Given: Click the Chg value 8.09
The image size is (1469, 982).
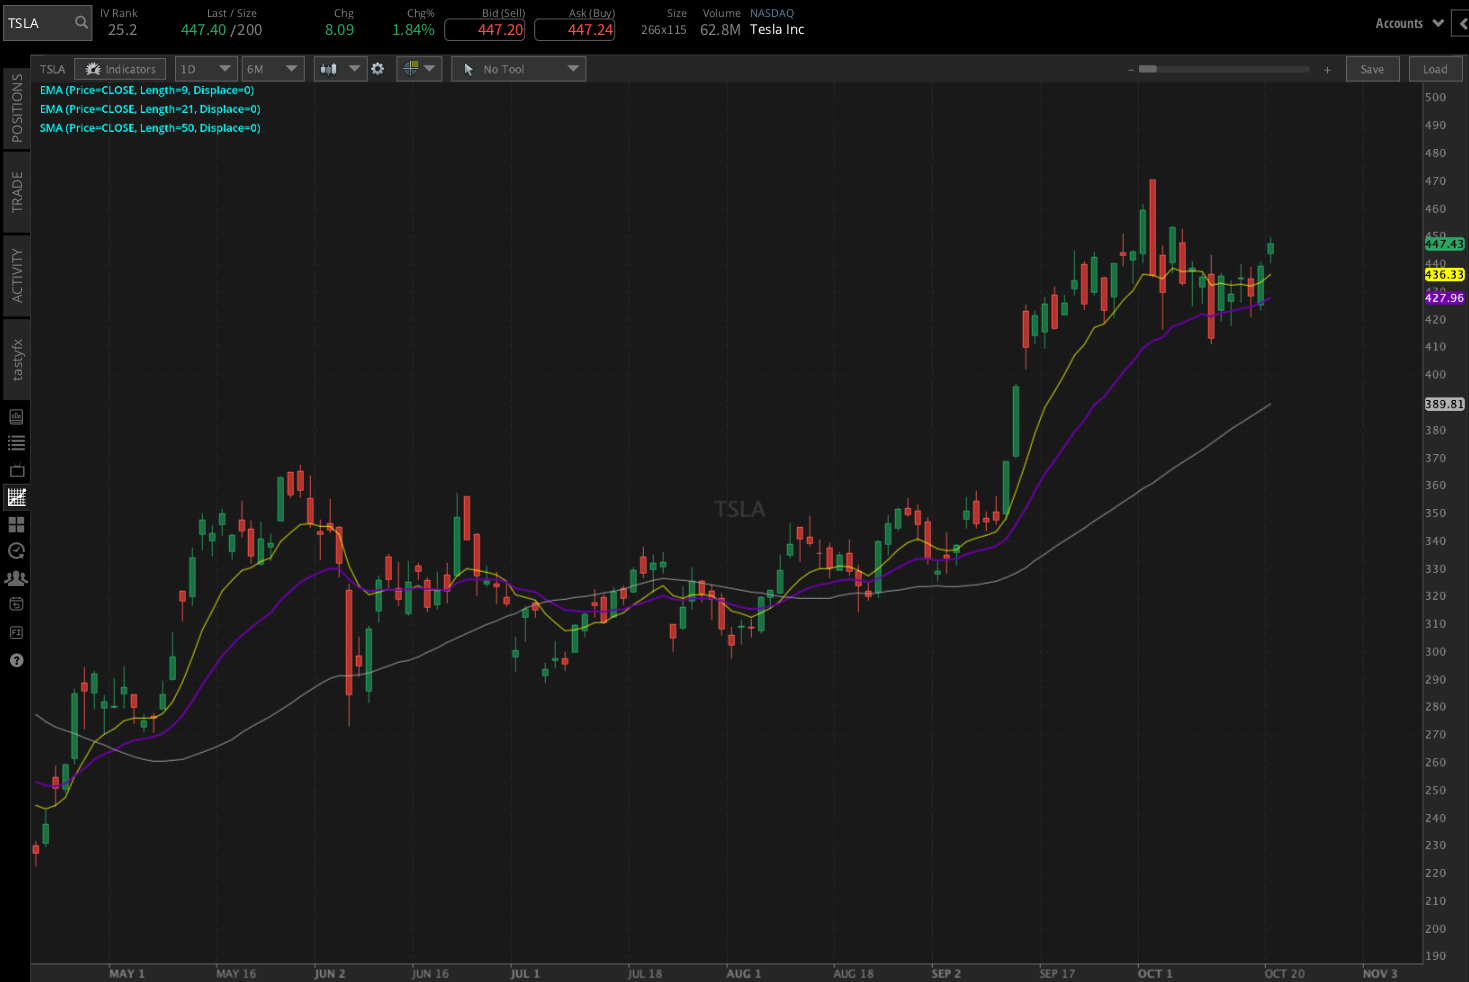Looking at the screenshot, I should [x=340, y=30].
